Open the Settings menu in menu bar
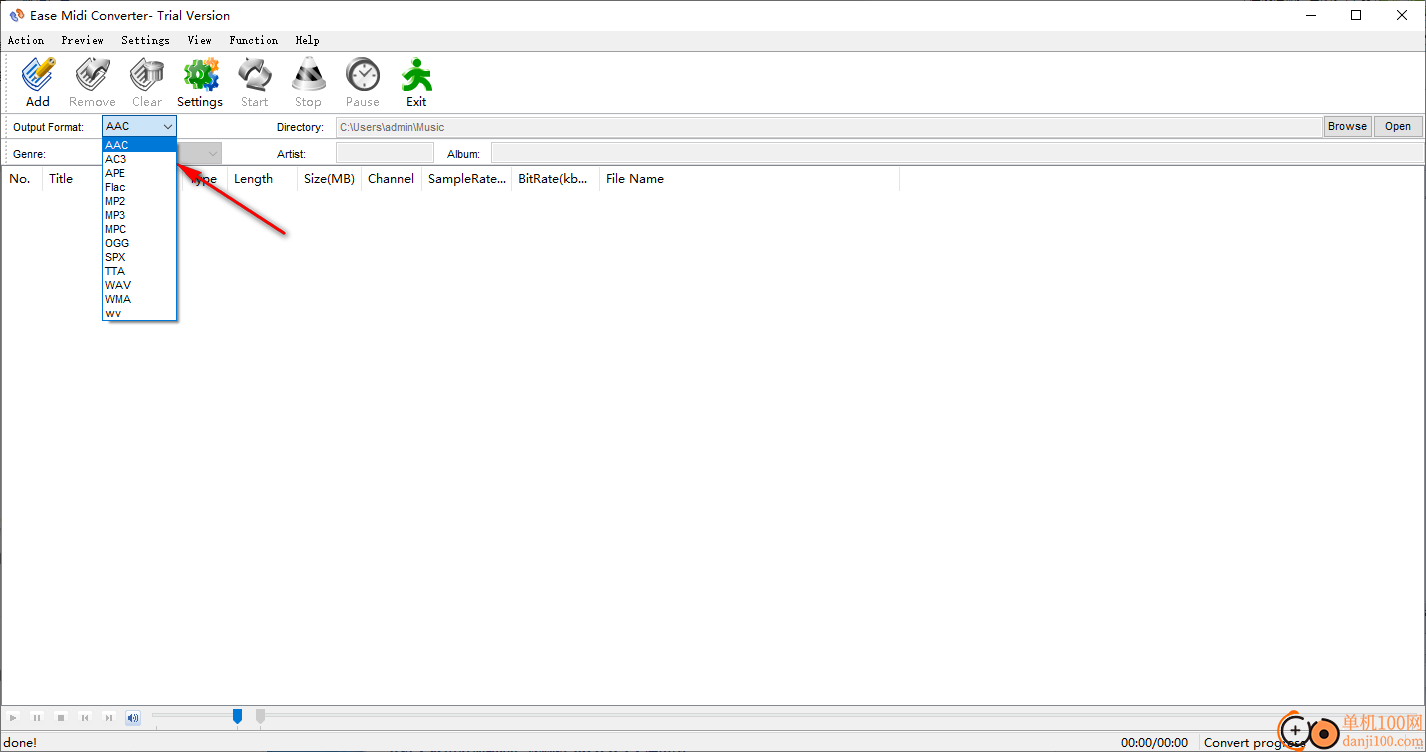The width and height of the screenshot is (1426, 752). pyautogui.click(x=145, y=40)
